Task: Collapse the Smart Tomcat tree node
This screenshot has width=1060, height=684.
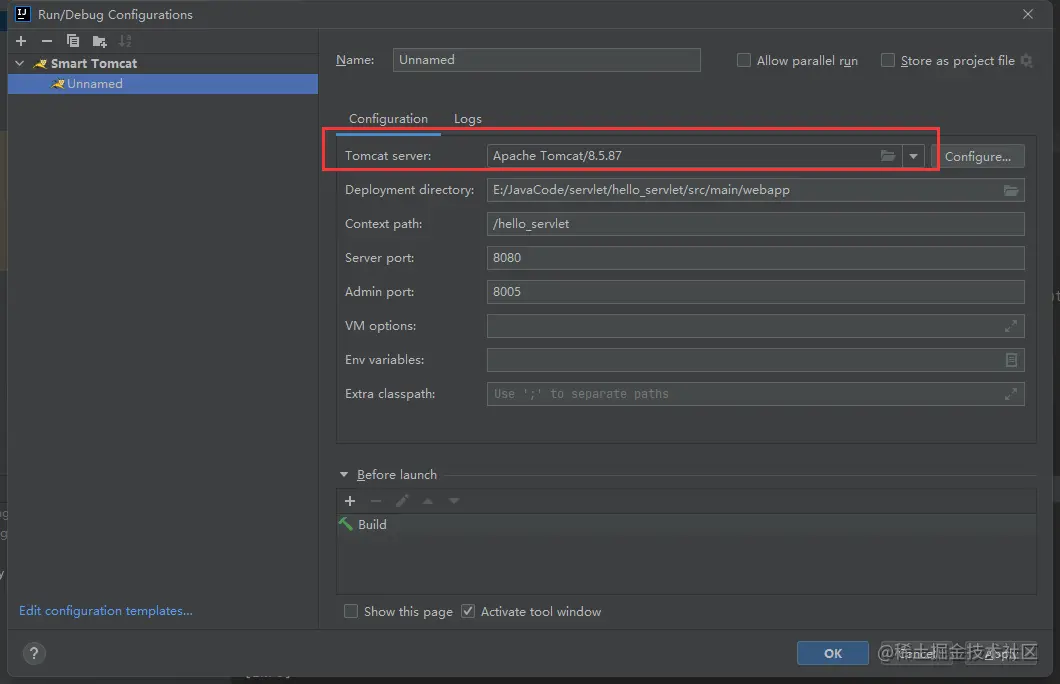Action: (x=20, y=64)
